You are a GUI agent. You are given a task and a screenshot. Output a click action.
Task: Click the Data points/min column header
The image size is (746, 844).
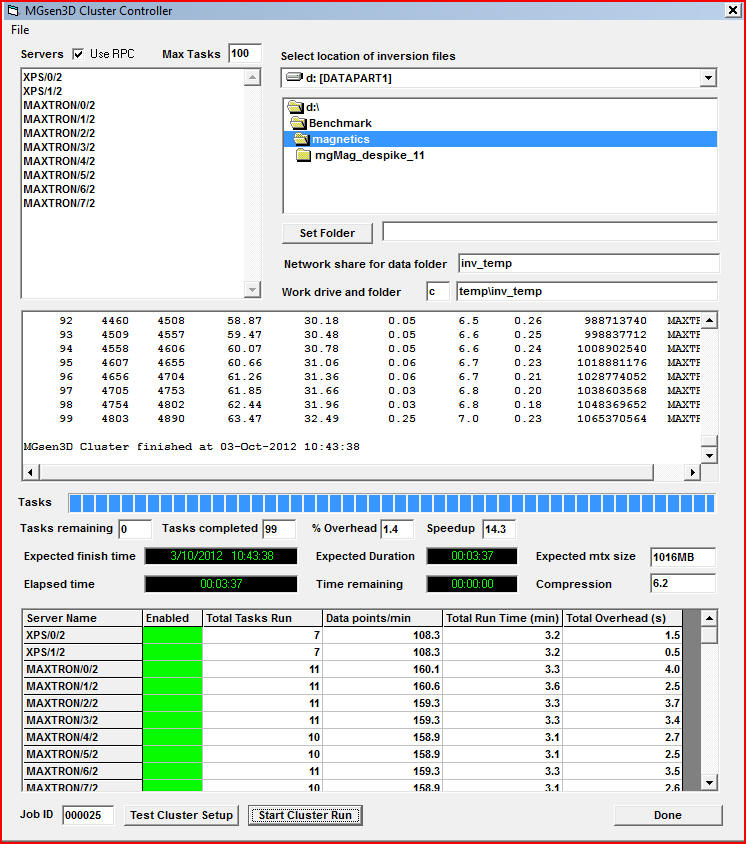click(382, 618)
